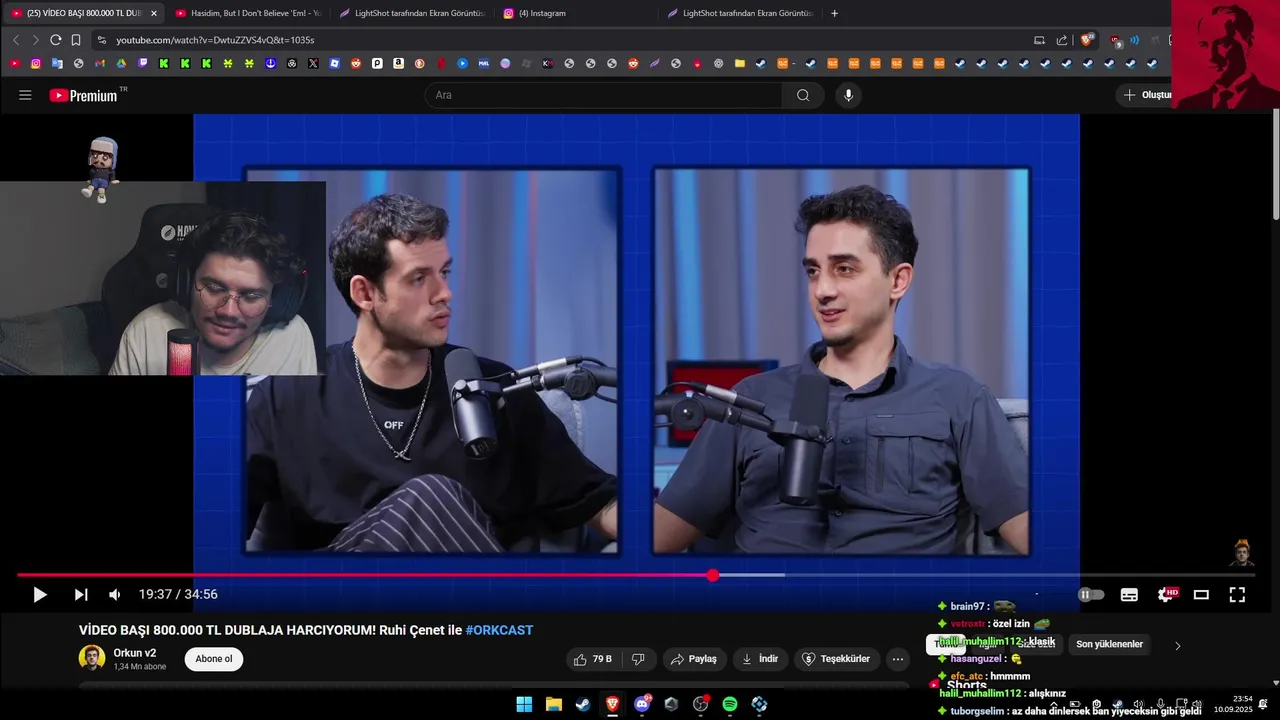1280x720 pixels.
Task: Toggle the autoplay switch in player
Action: pos(1091,595)
